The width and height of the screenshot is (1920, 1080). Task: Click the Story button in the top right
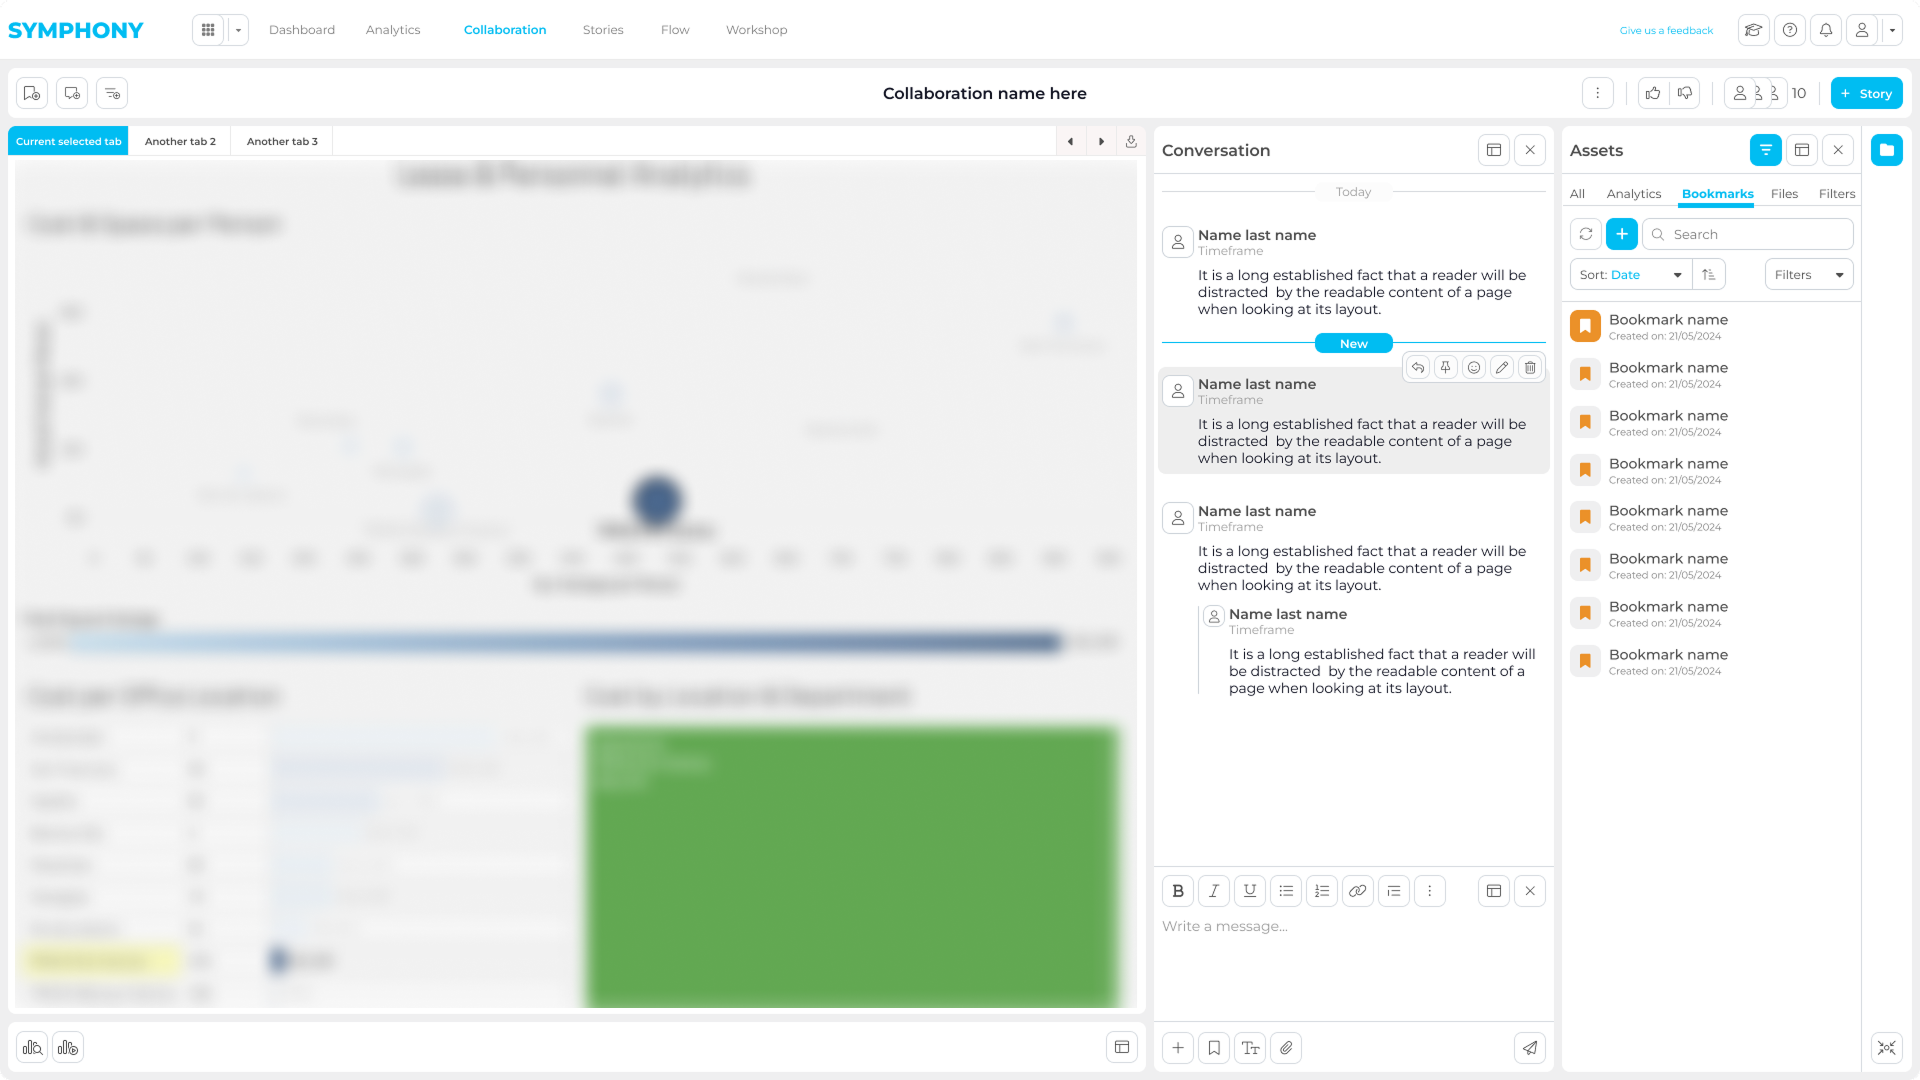pos(1866,93)
